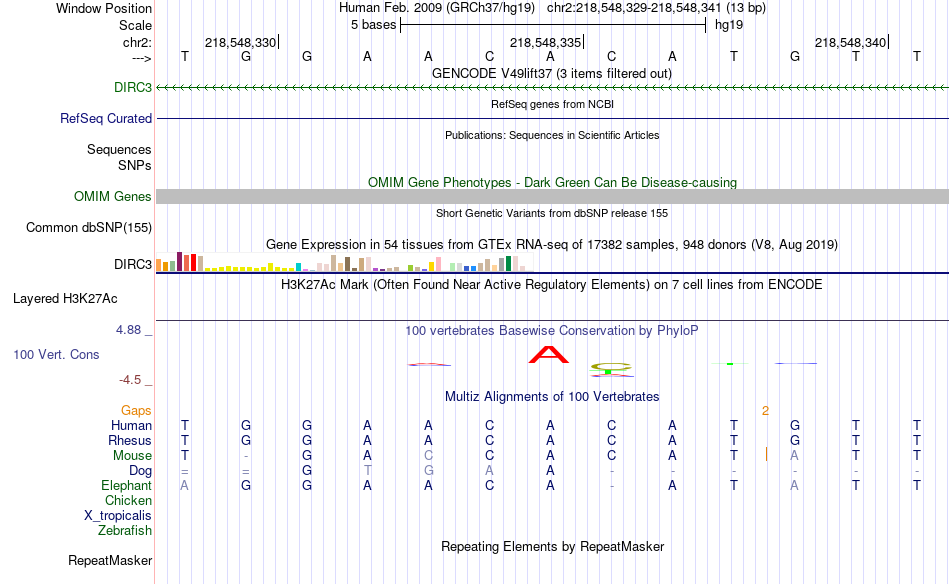The height and width of the screenshot is (584, 950).
Task: Click coordinate marker 218,548,340
Action: [x=850, y=42]
